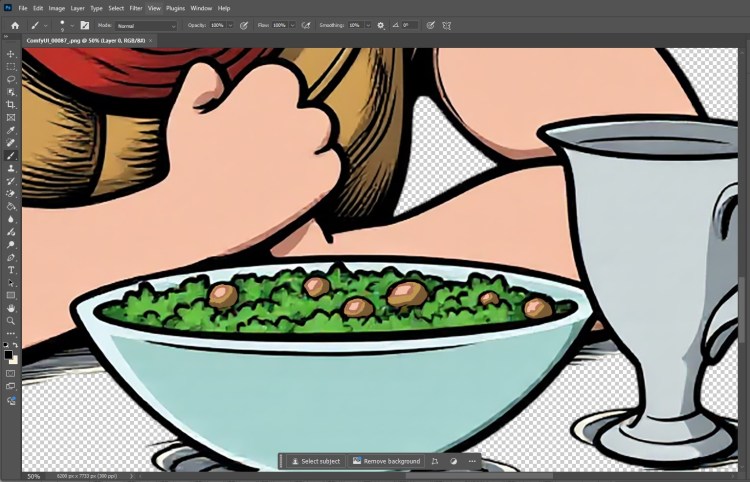
Task: Select the Crop tool
Action: pos(11,104)
